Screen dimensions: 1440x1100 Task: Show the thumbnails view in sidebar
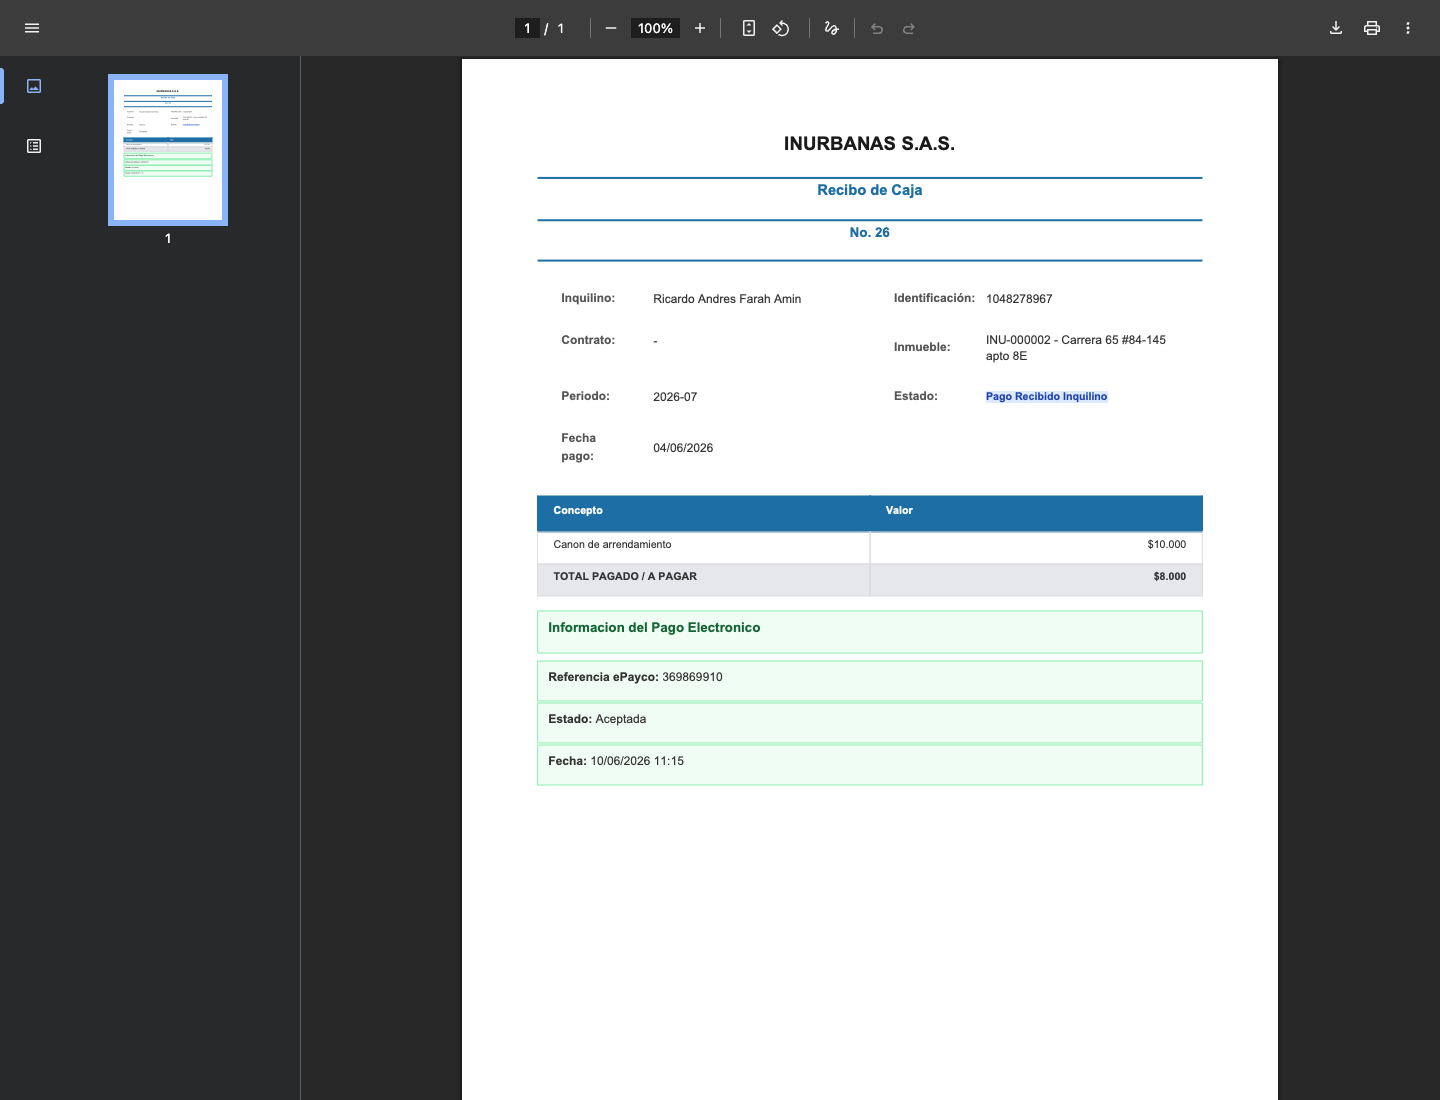pyautogui.click(x=34, y=86)
